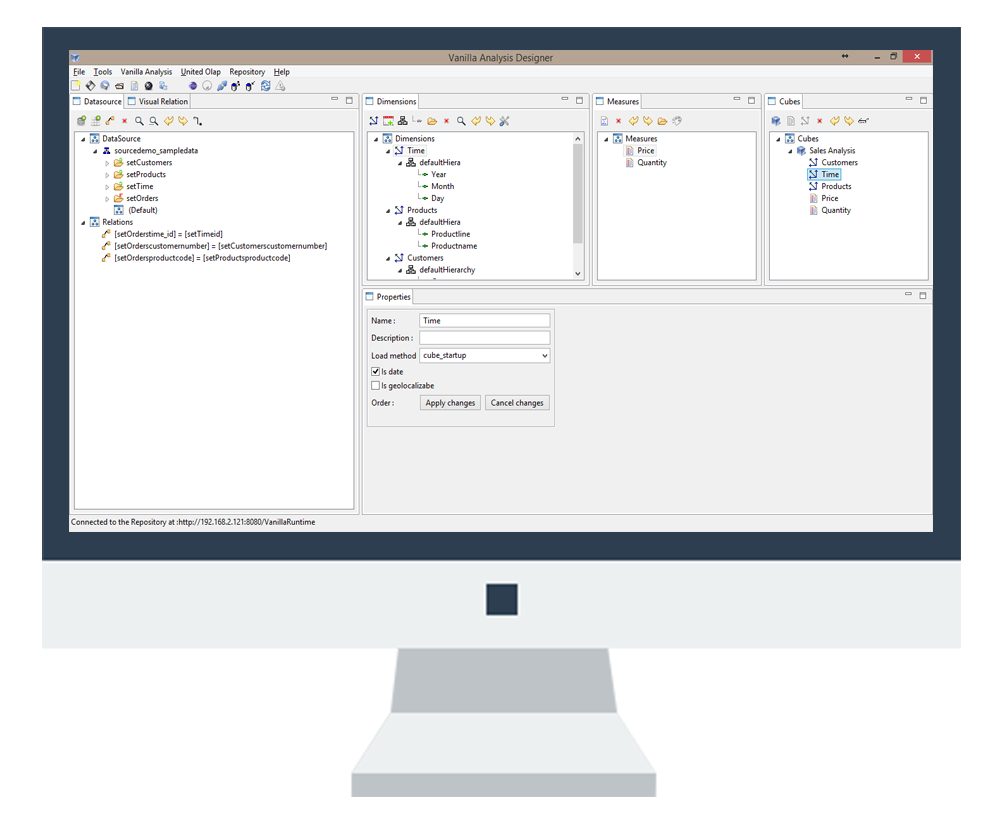Click the new document icon in main toolbar
Viewport: 1000px width, 830px height.
pyautogui.click(x=76, y=86)
